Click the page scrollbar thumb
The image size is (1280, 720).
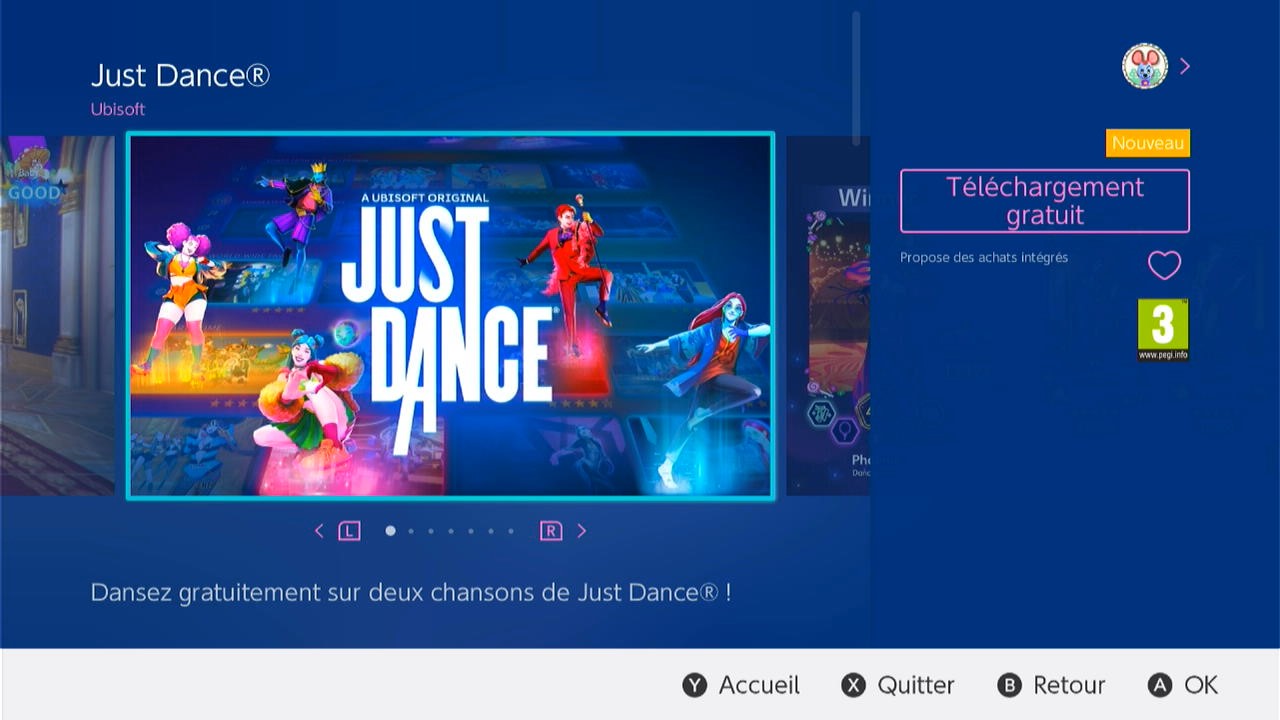tap(856, 78)
